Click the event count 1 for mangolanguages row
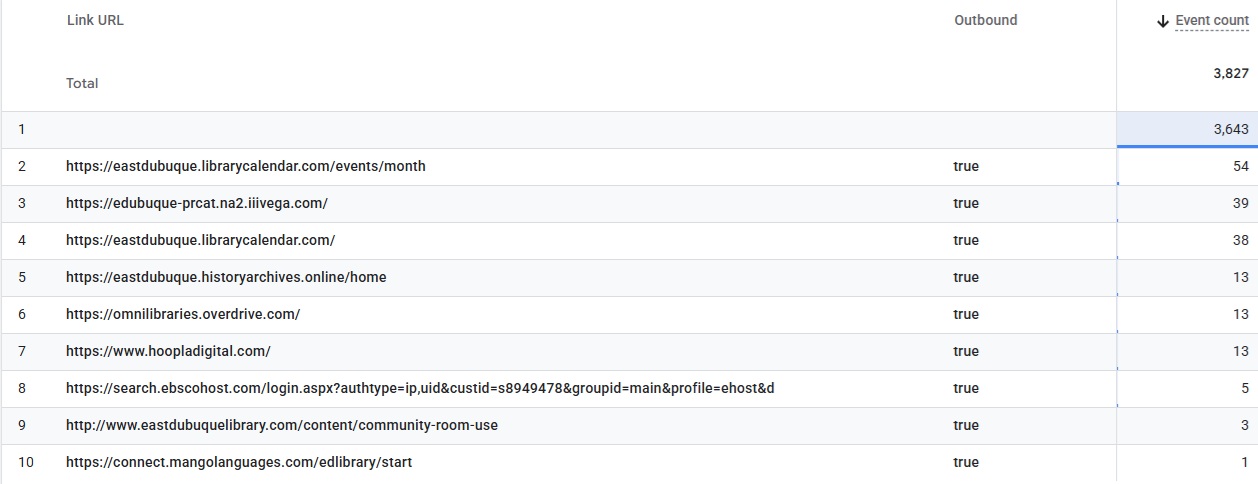 1245,462
